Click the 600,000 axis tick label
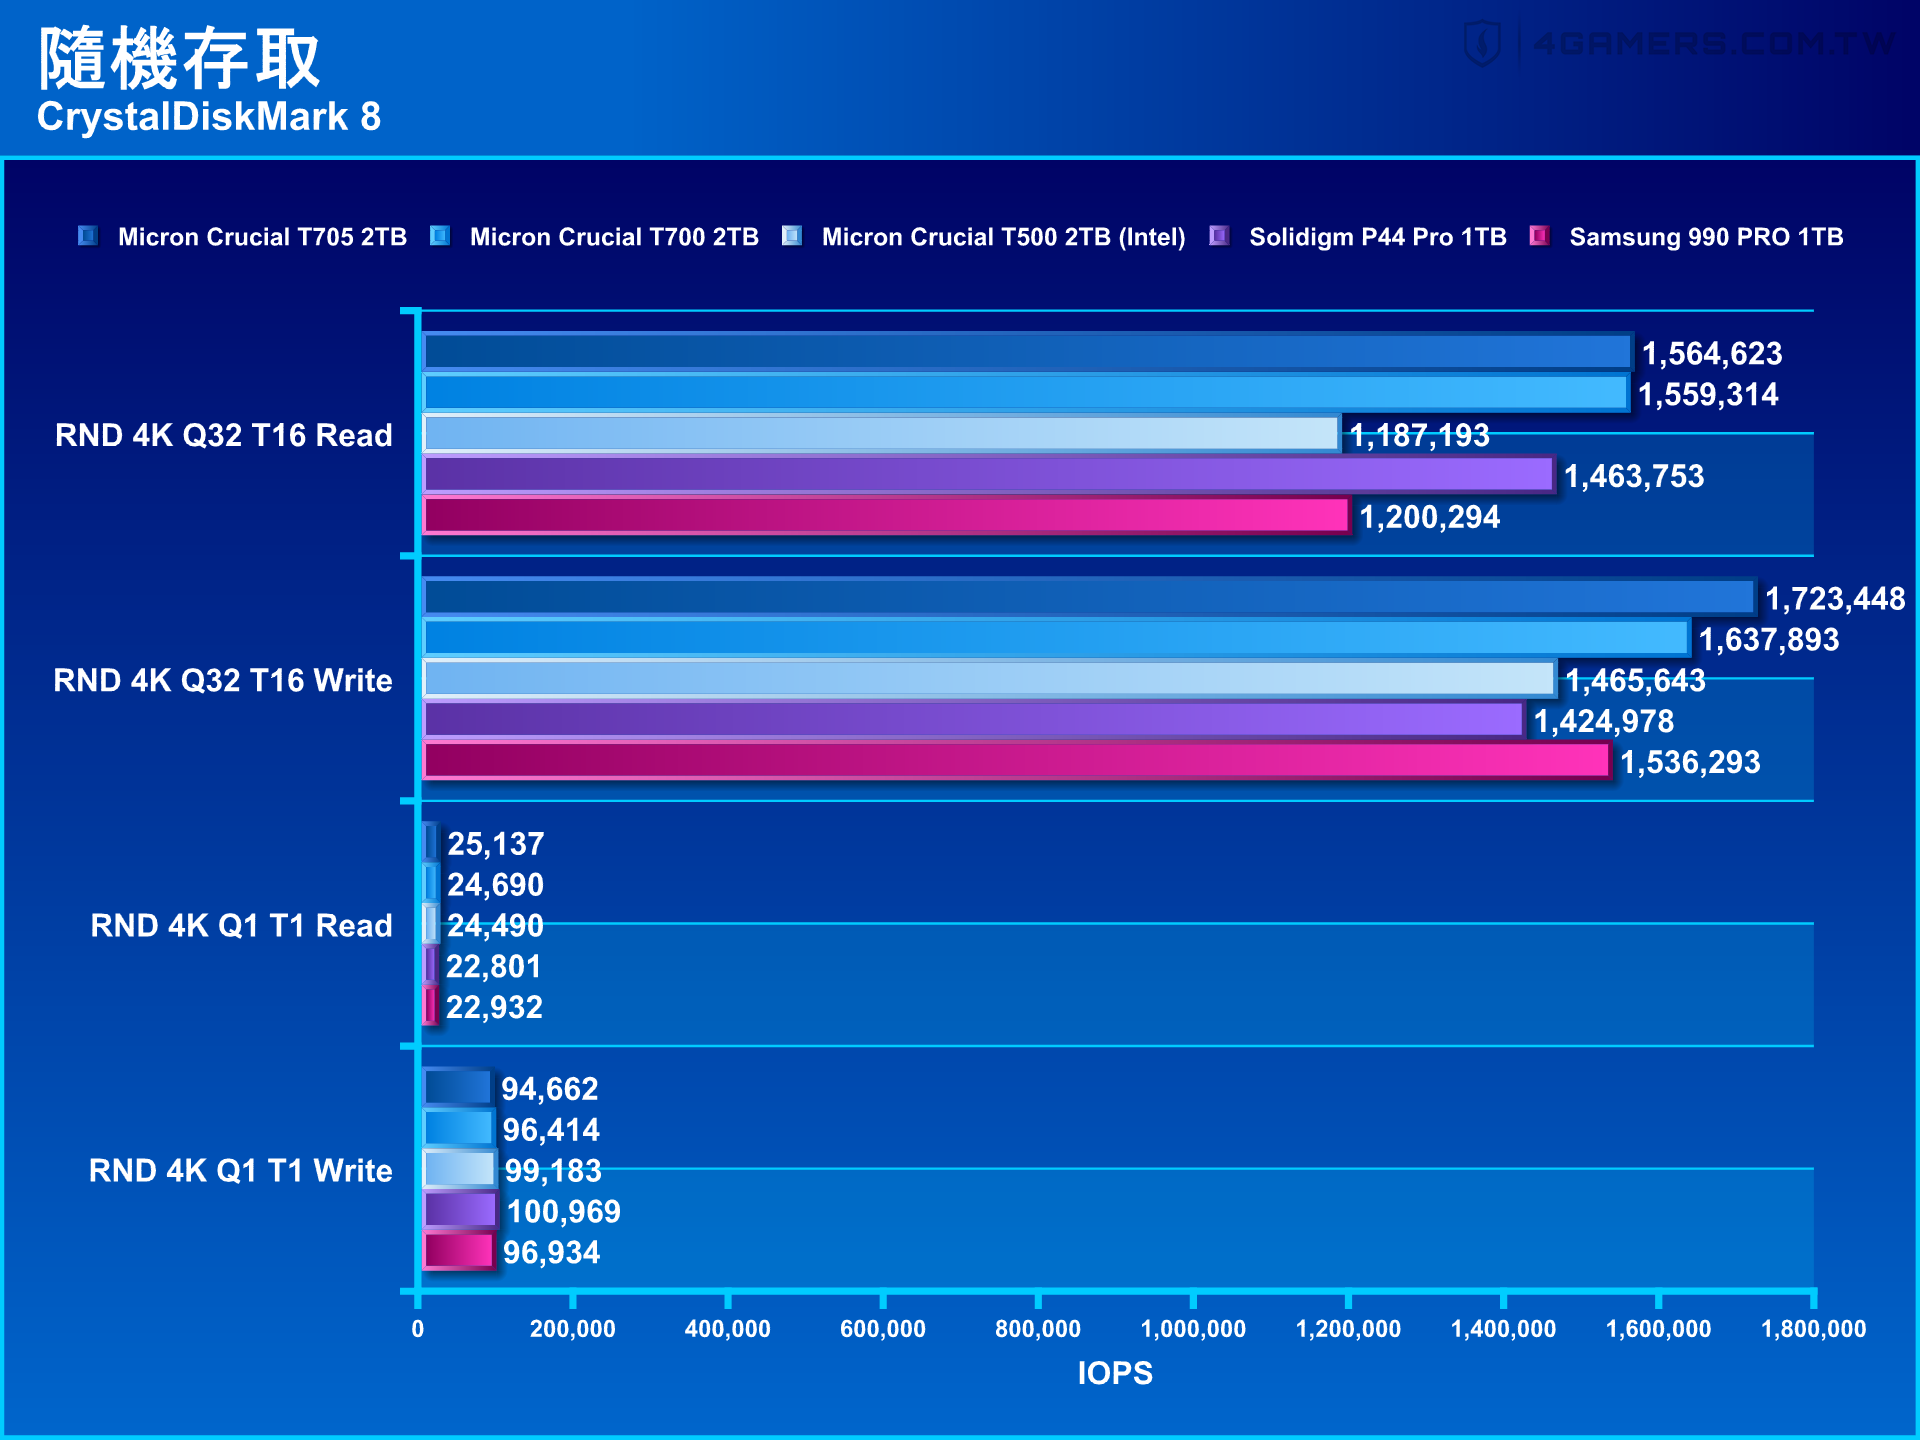Screen dimensions: 1920x1440 [x=883, y=1329]
